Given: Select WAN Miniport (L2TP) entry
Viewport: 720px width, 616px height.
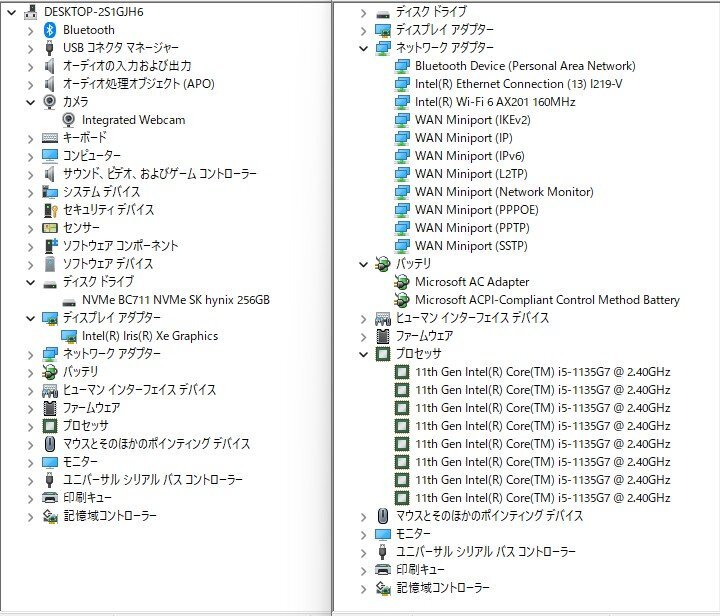Looking at the screenshot, I should (471, 174).
